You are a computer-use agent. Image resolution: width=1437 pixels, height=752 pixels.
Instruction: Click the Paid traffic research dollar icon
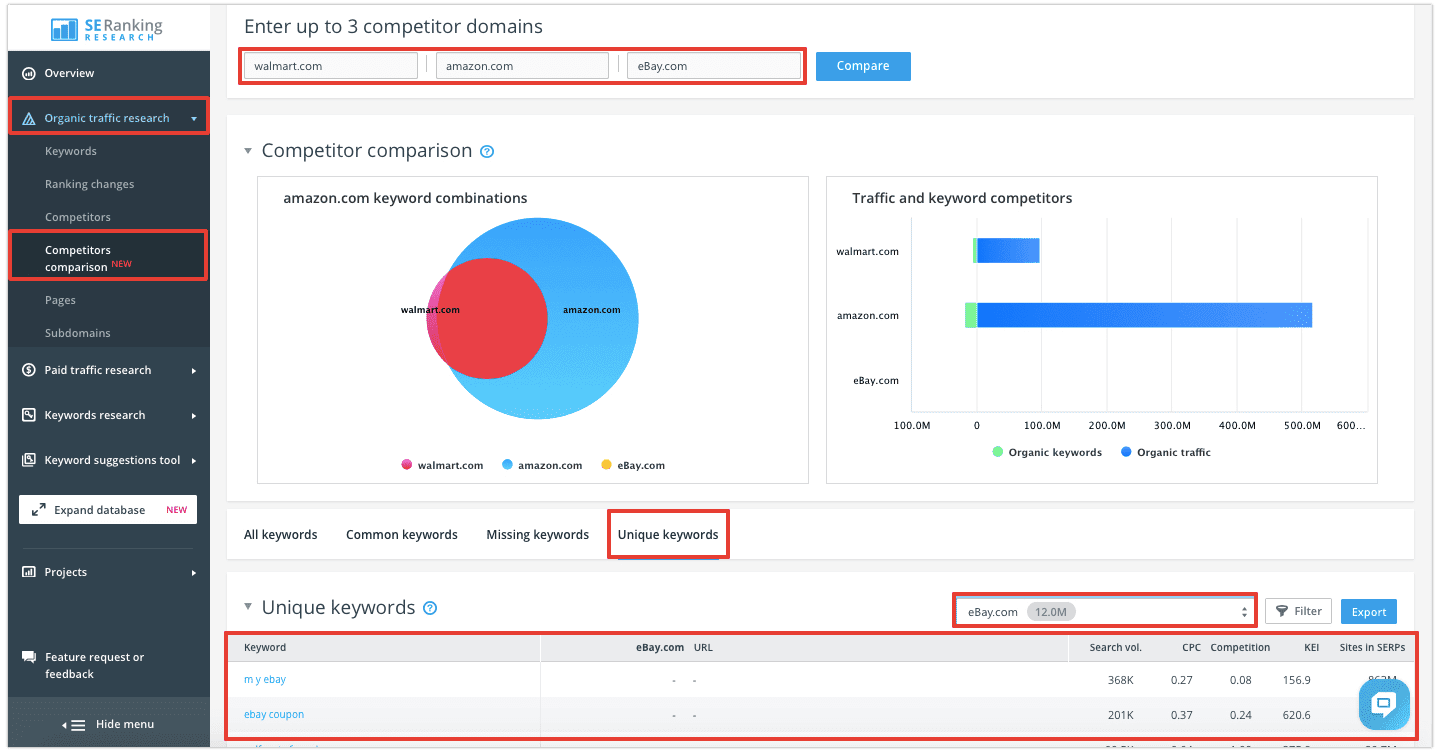[x=29, y=370]
